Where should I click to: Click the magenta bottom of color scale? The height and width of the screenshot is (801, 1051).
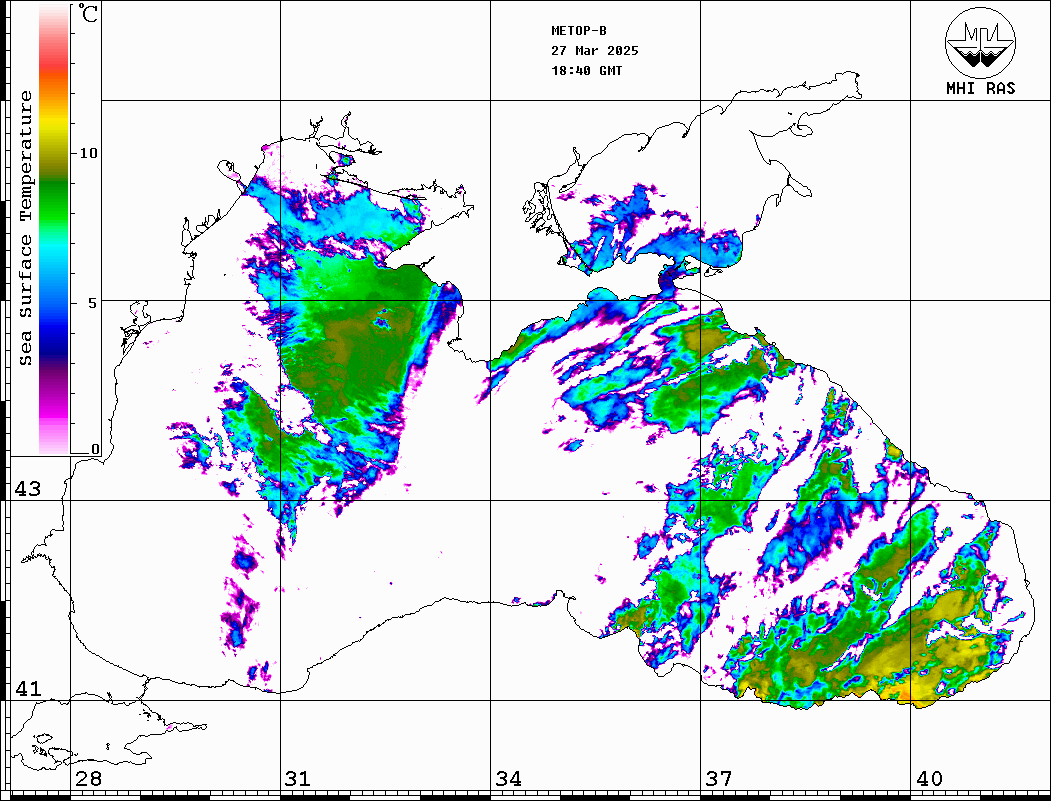[x=54, y=416]
